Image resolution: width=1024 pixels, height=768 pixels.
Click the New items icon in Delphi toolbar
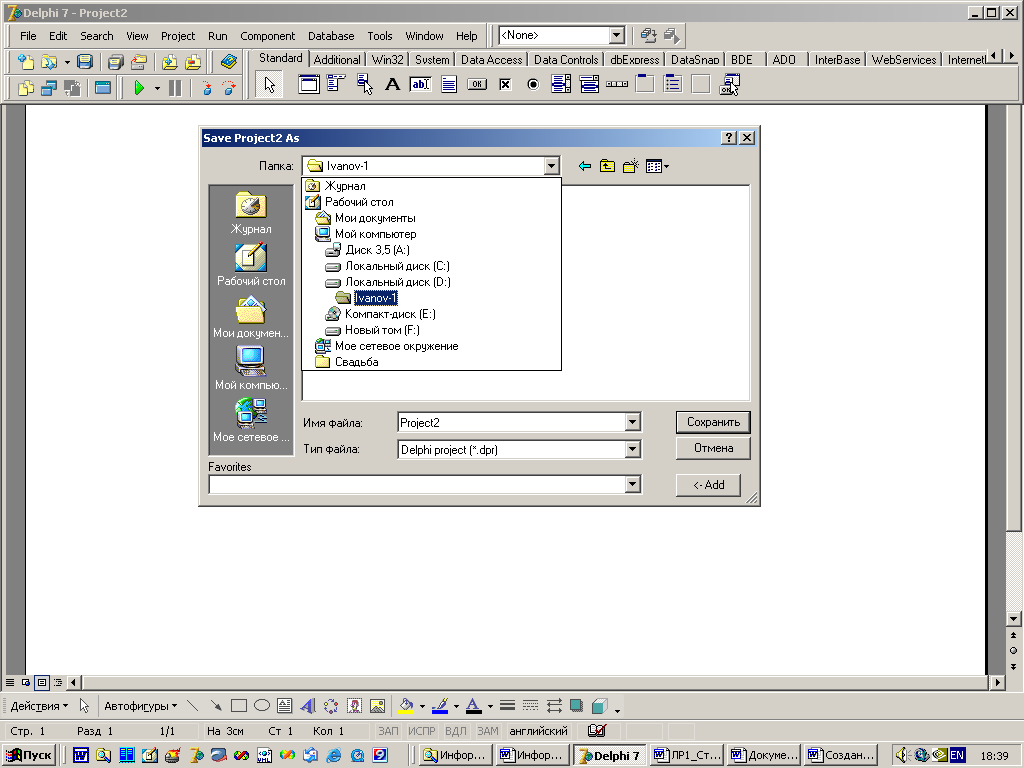click(26, 62)
